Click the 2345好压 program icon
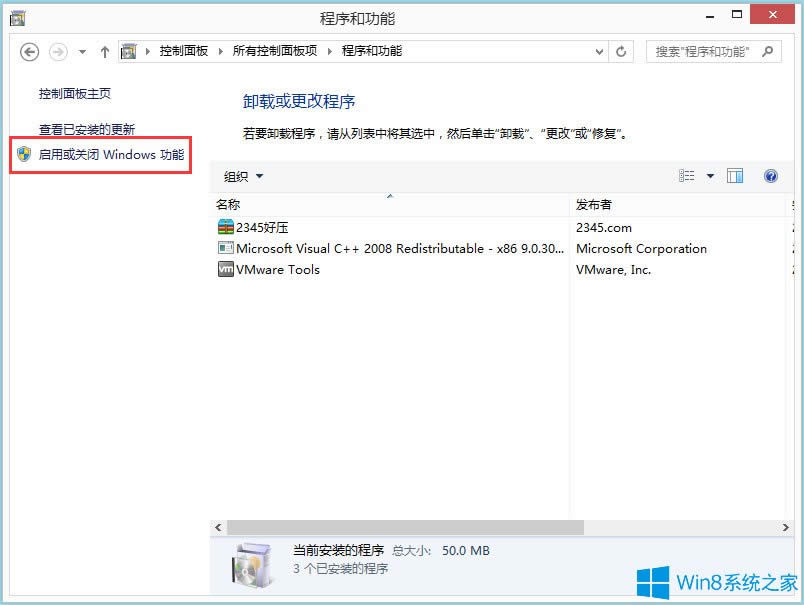804x605 pixels. pyautogui.click(x=226, y=227)
